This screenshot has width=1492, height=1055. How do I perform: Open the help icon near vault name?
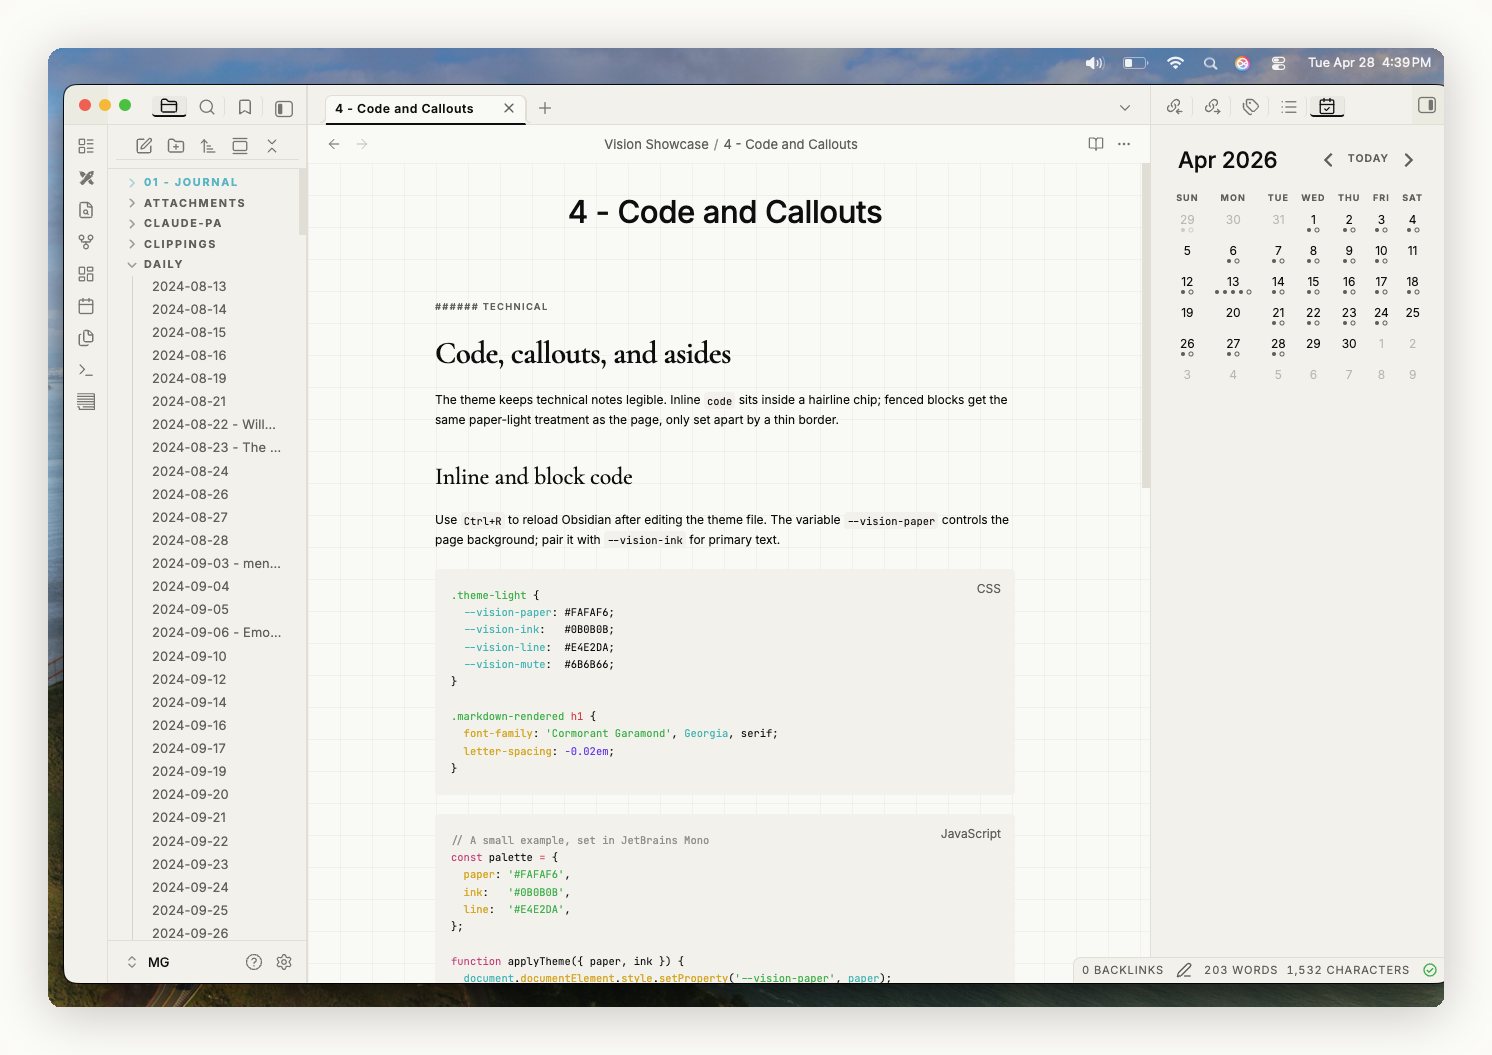(254, 962)
